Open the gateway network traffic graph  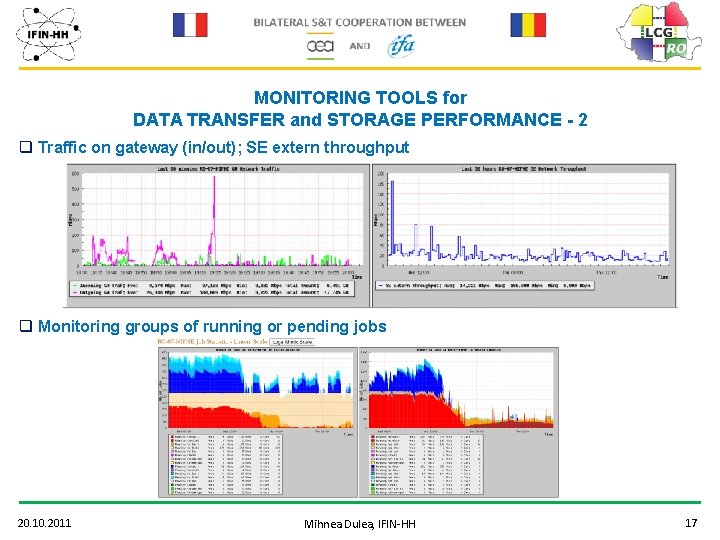pyautogui.click(x=218, y=236)
